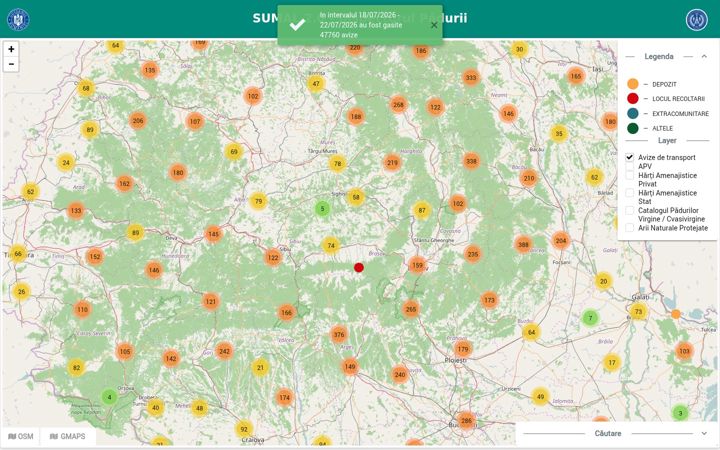
Task: Enable Catalogul Pădurilor Virgine layer
Action: click(x=630, y=210)
